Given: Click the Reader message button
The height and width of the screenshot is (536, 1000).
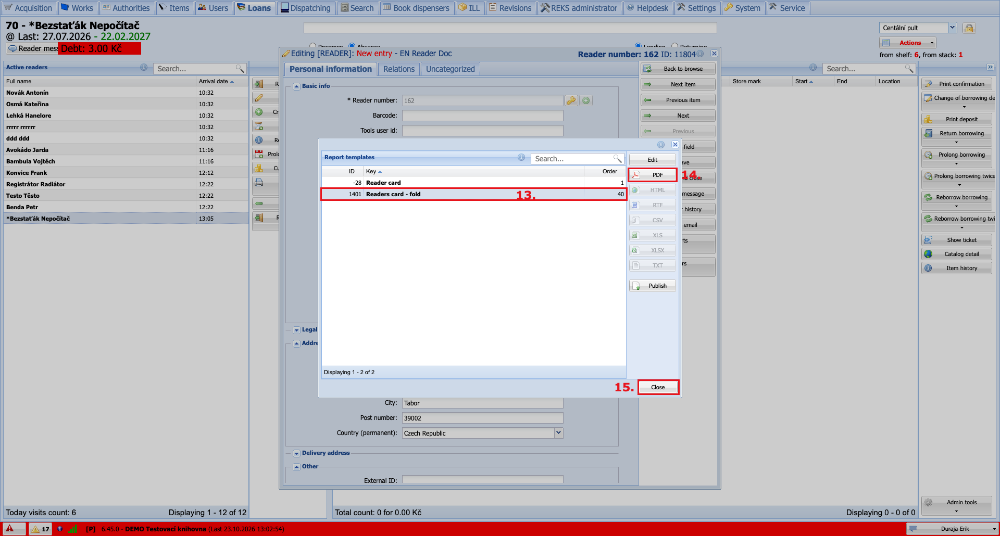Looking at the screenshot, I should coord(33,48).
